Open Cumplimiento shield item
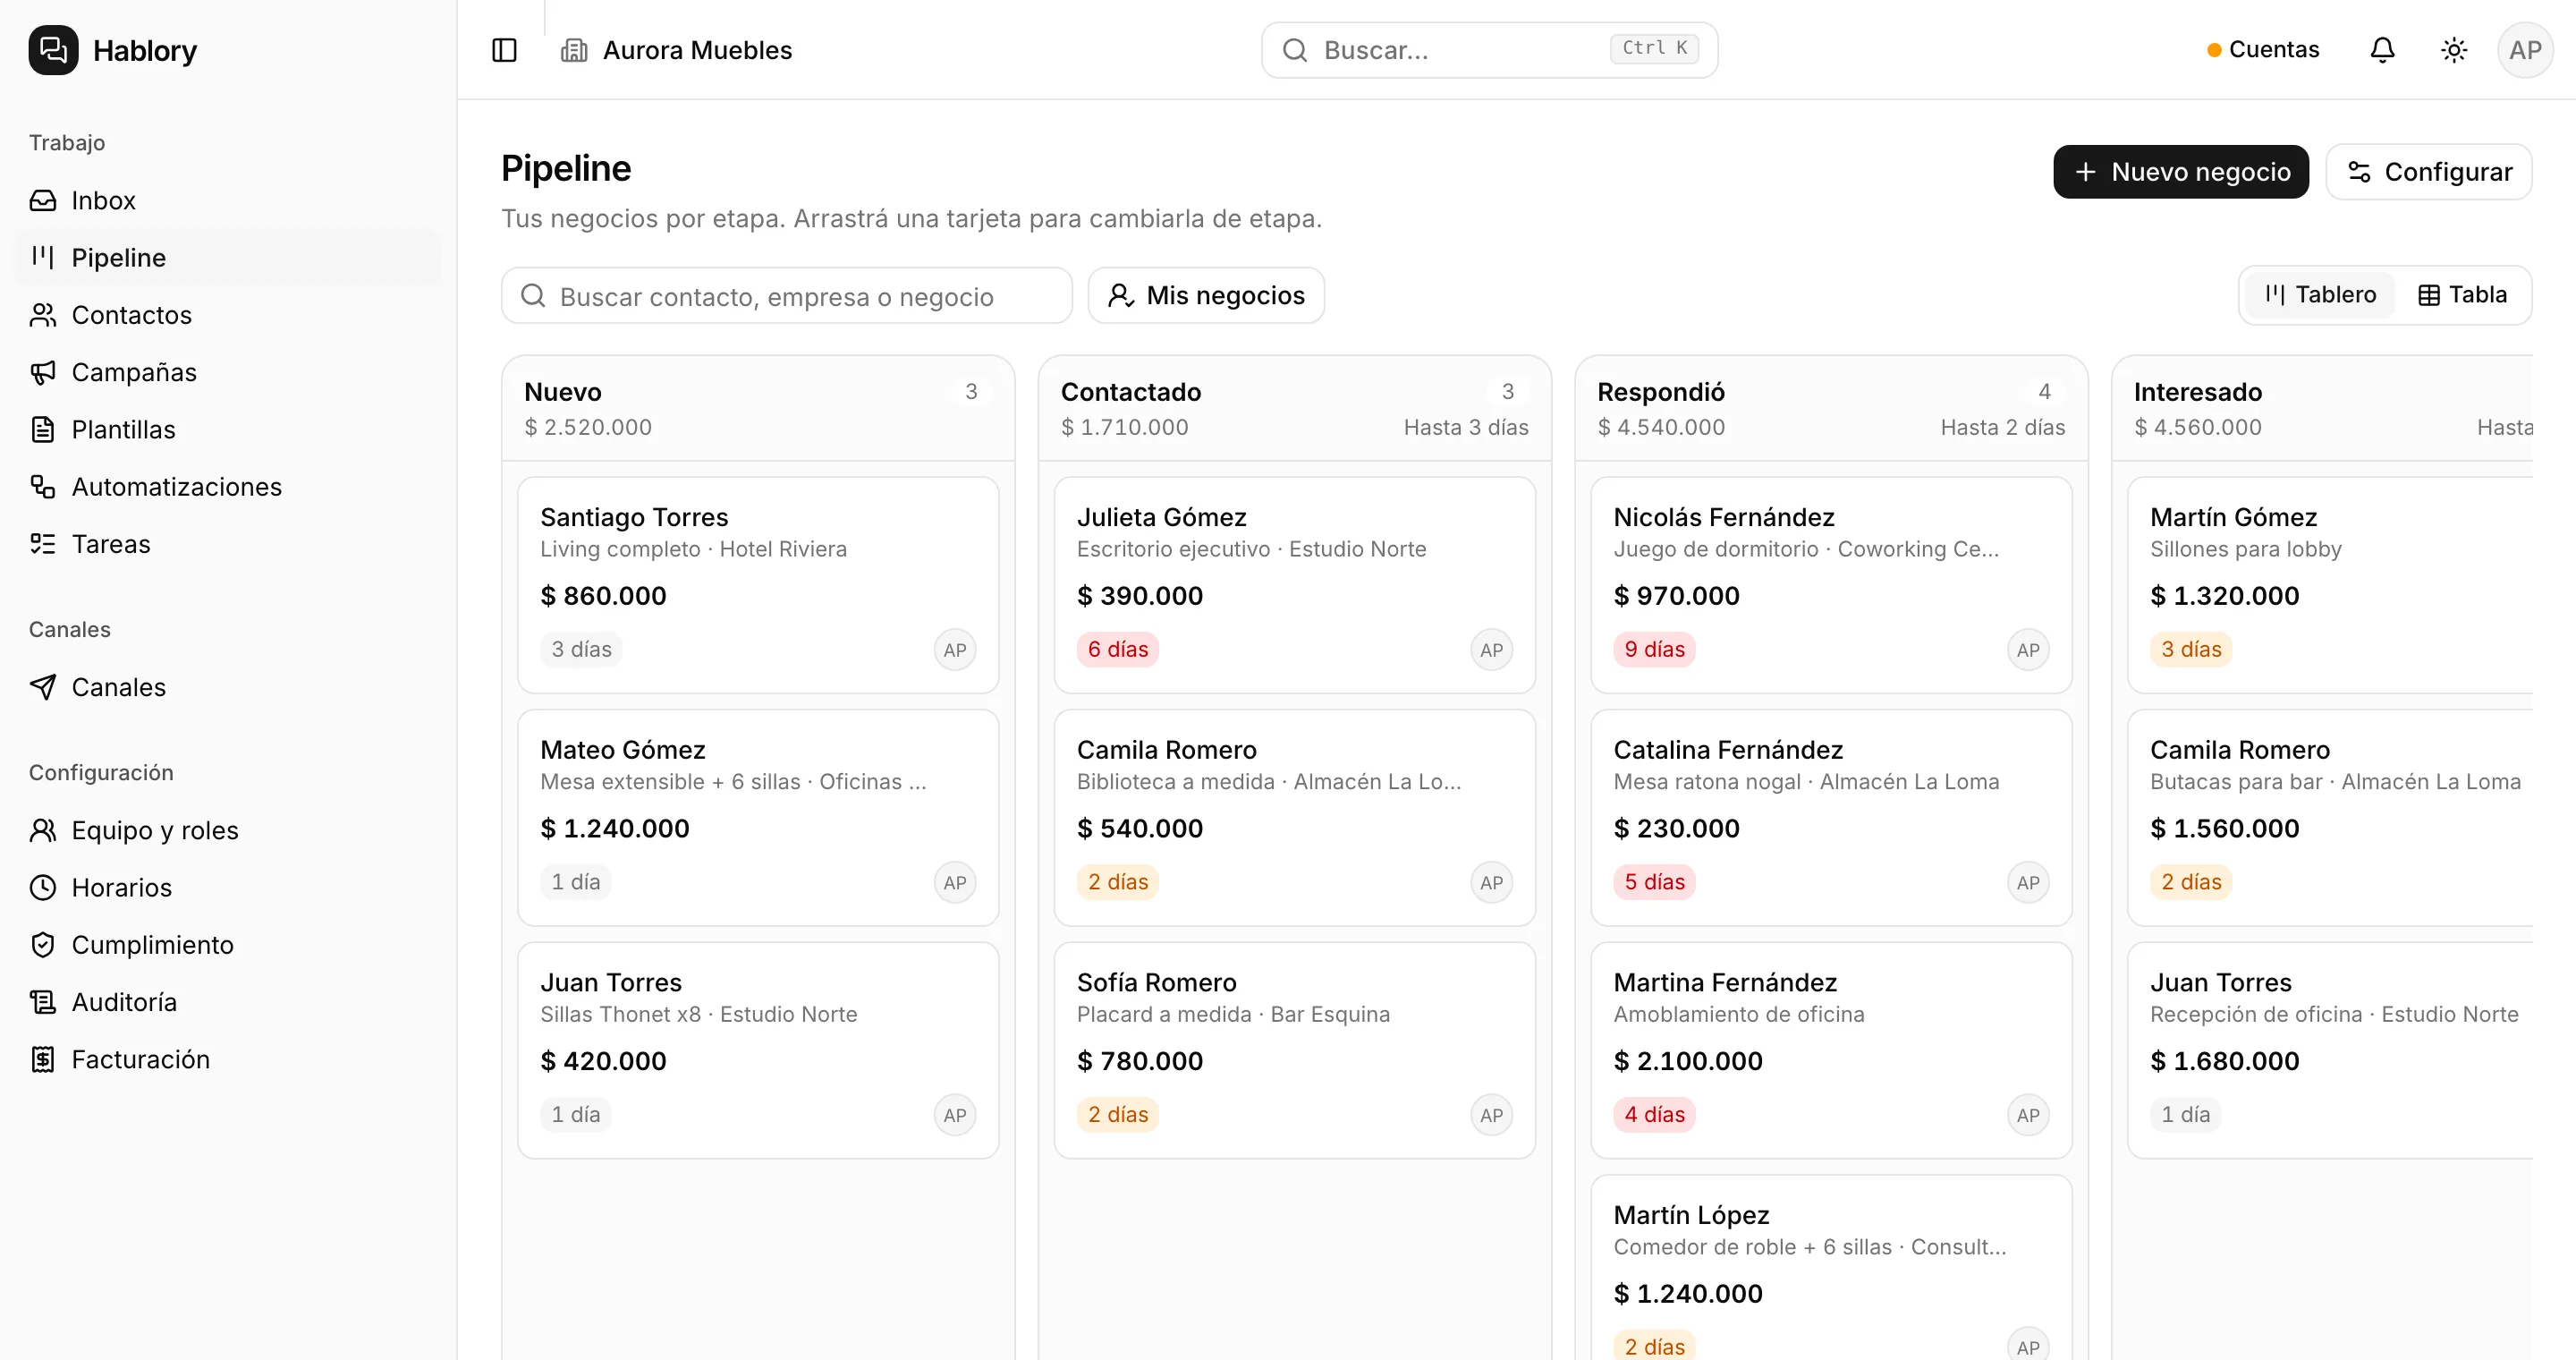This screenshot has height=1360, width=2576. click(228, 945)
